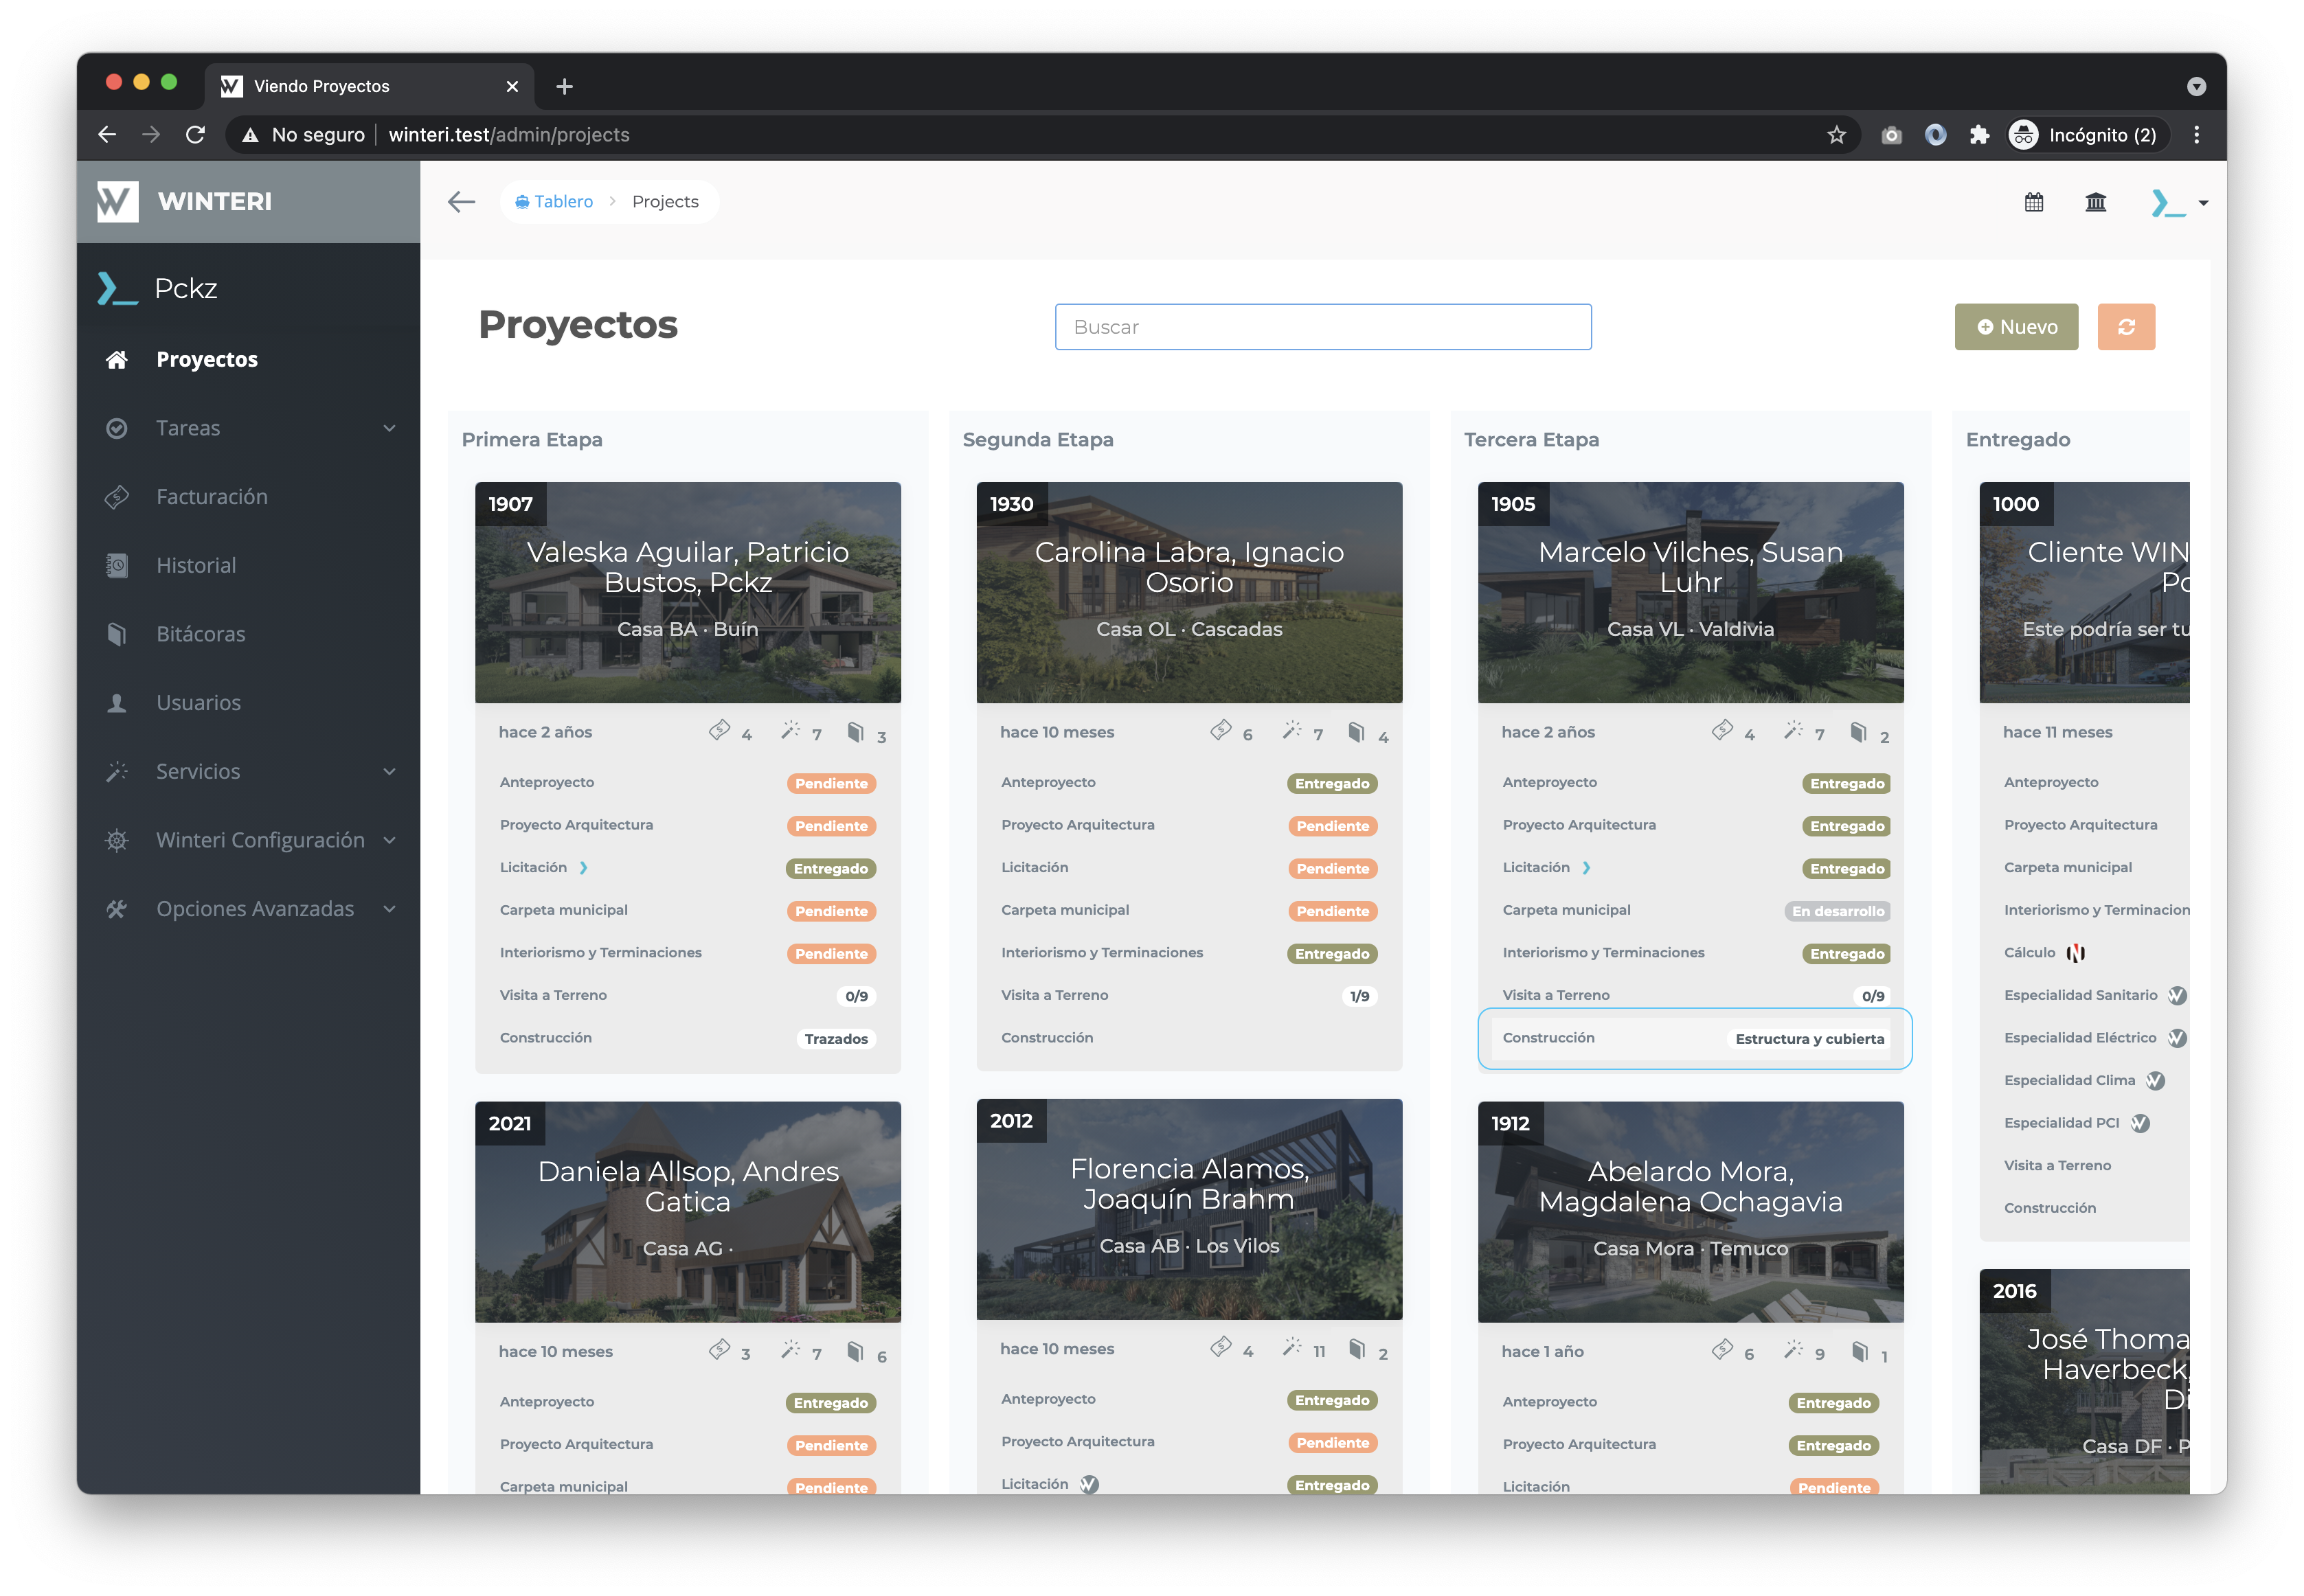
Task: Click the calendar icon in top bar
Action: click(2033, 202)
